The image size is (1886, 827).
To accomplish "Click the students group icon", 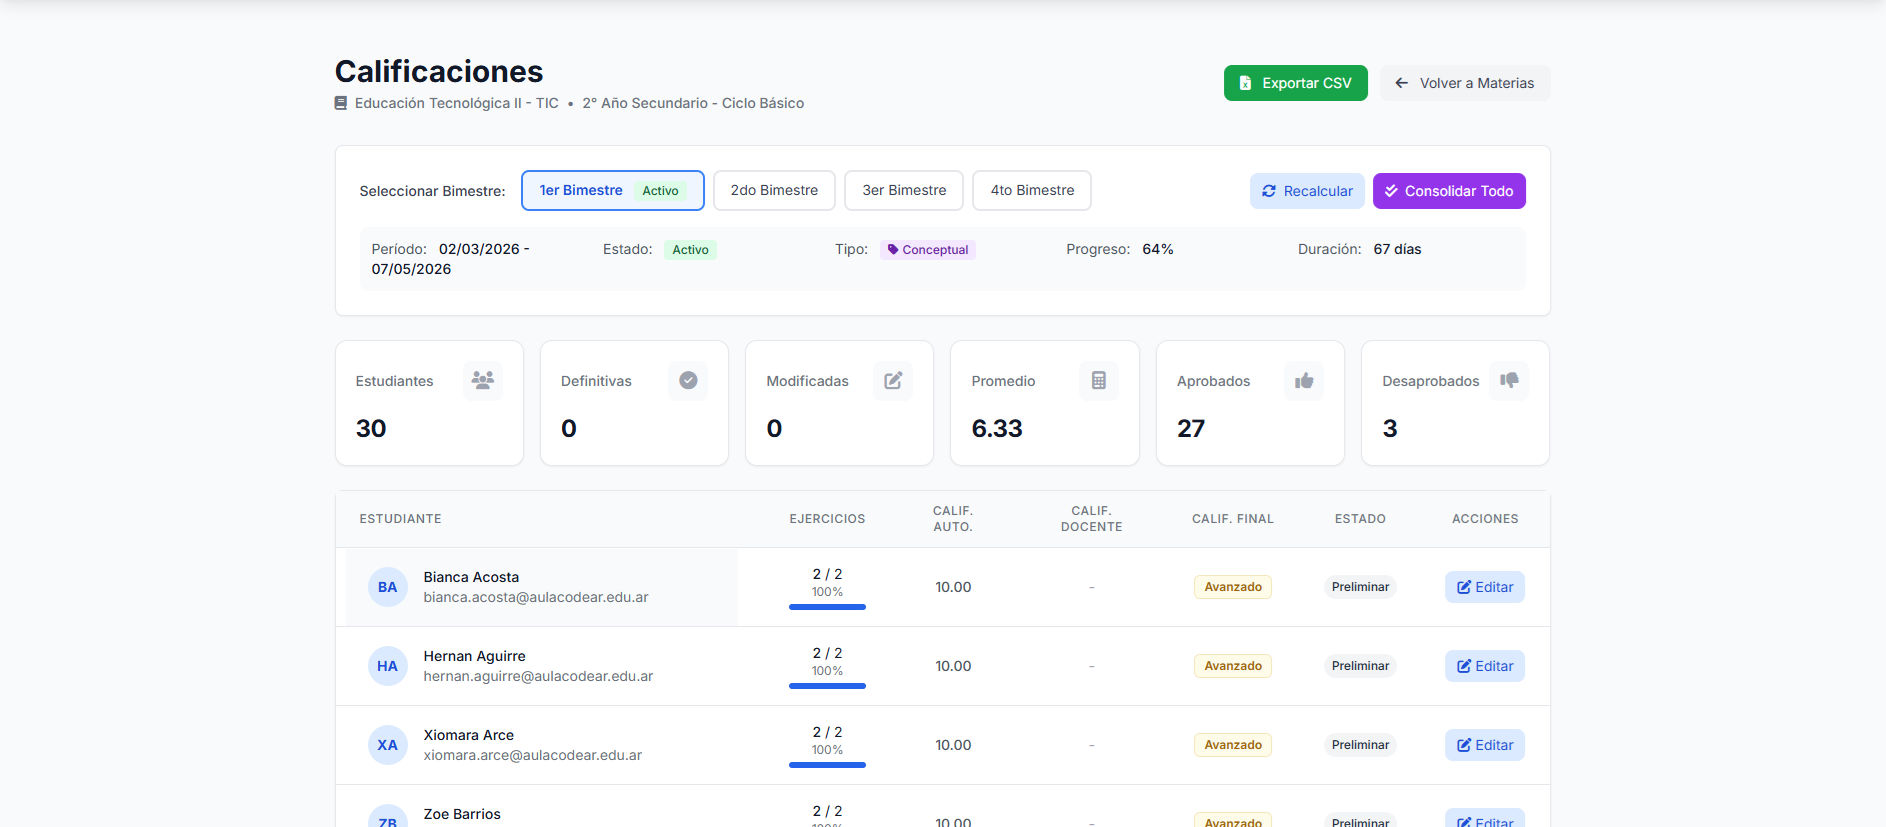I will (x=483, y=381).
